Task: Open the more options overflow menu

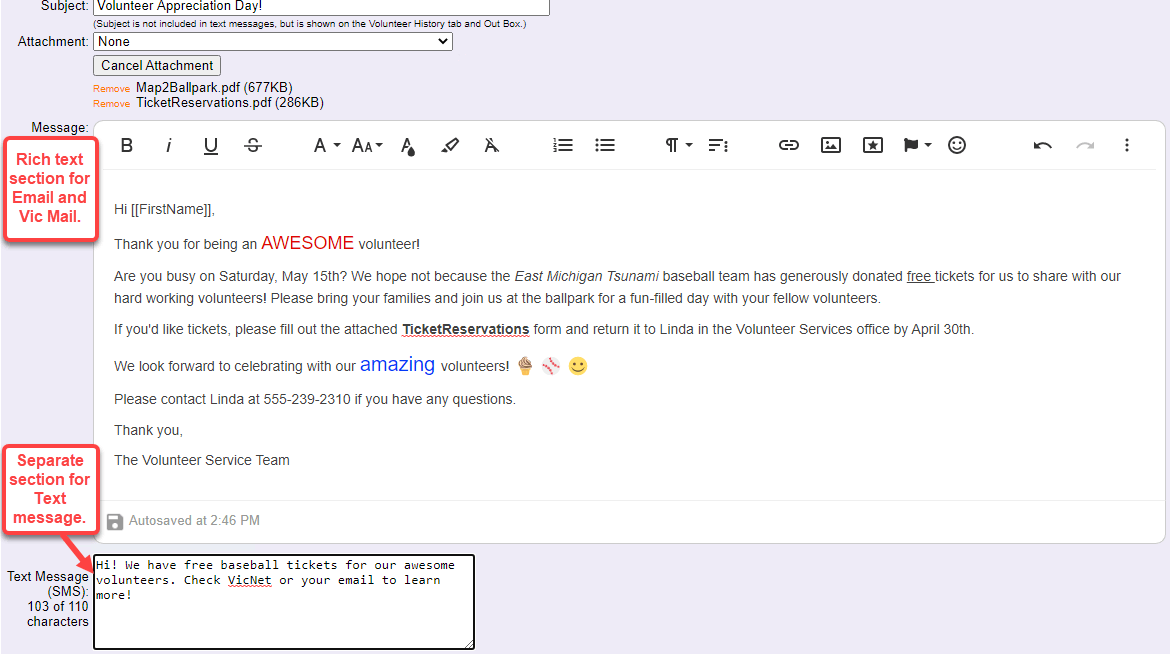Action: coord(1126,145)
